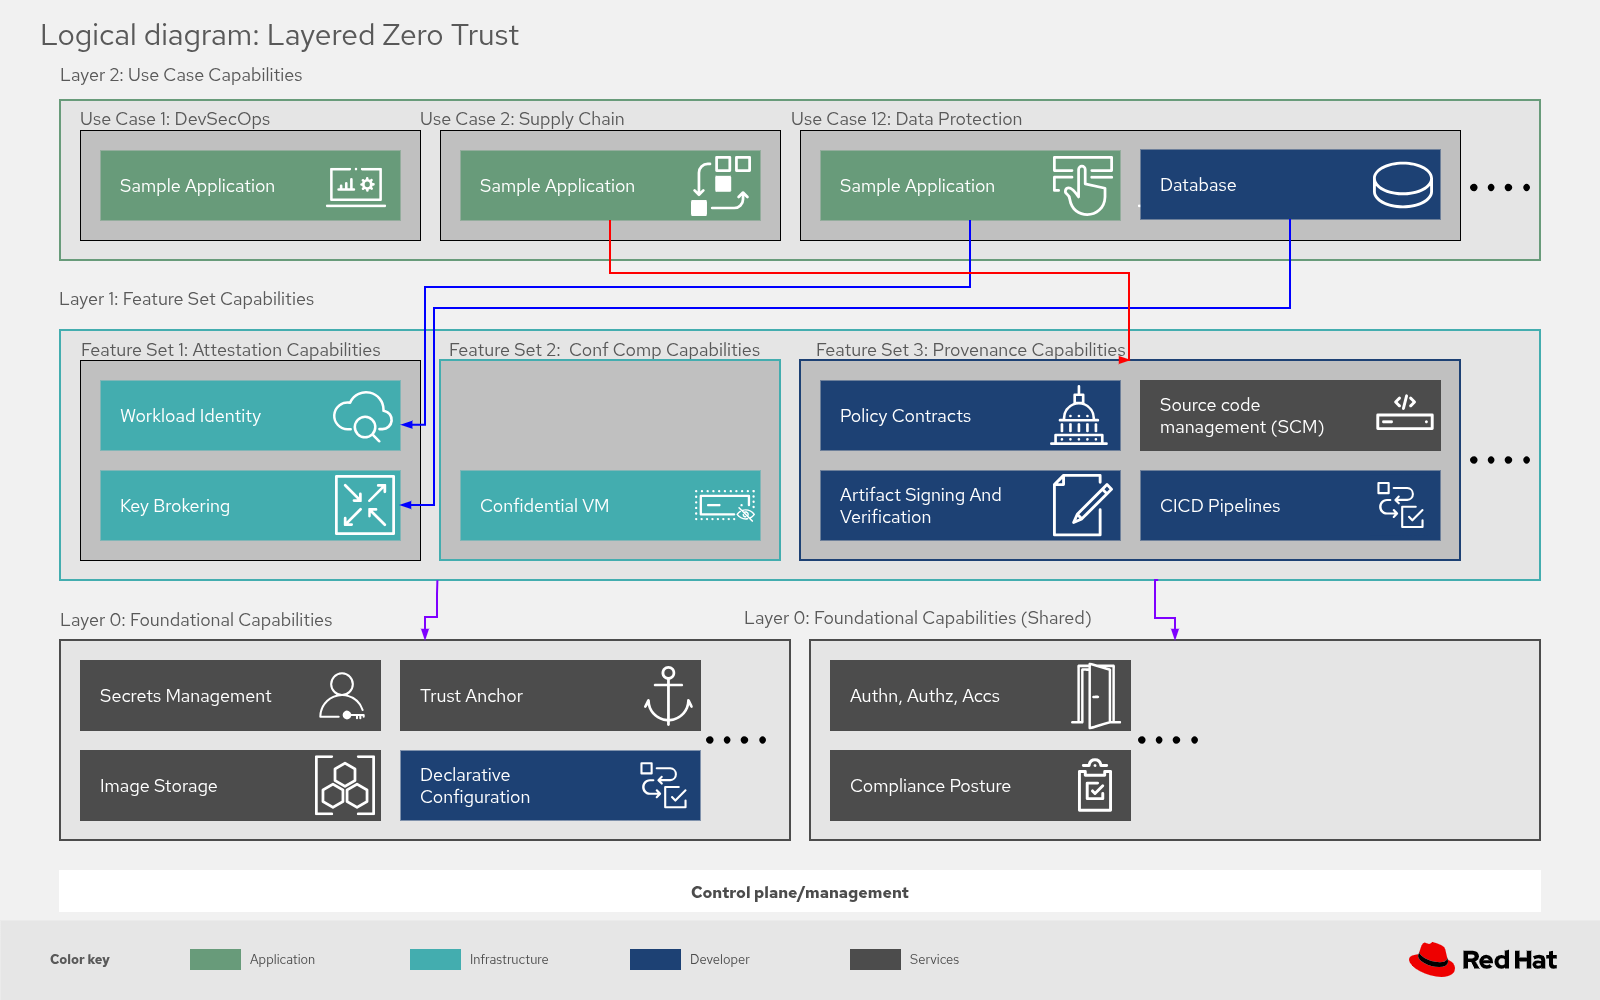The width and height of the screenshot is (1600, 1000).
Task: Click the Compliance Posture clipboard icon
Action: [x=1094, y=786]
